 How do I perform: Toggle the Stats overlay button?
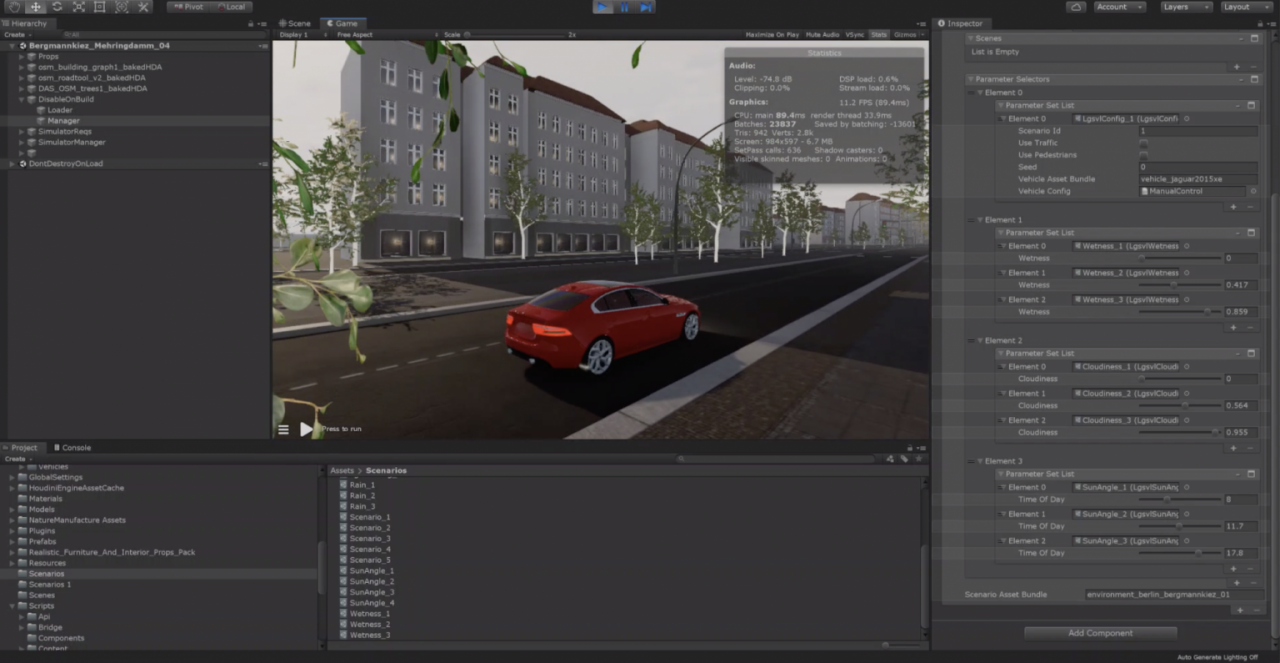point(878,35)
